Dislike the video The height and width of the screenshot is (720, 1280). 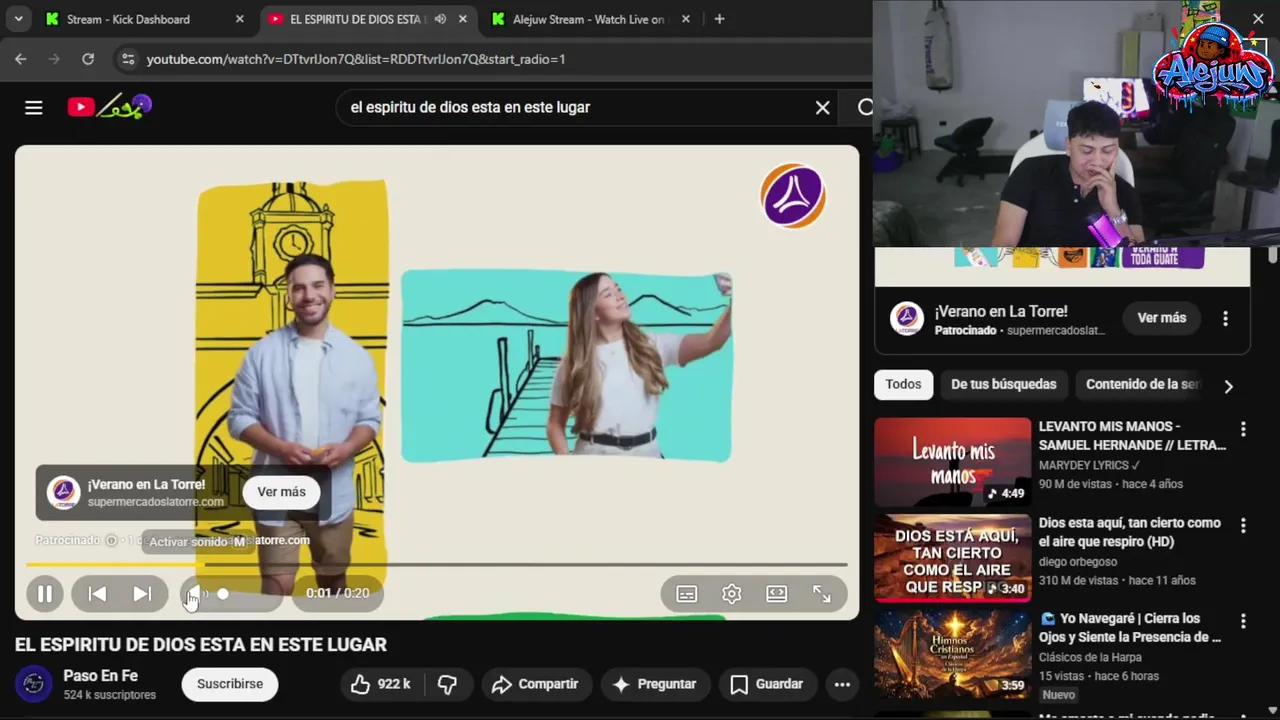pyautogui.click(x=448, y=684)
